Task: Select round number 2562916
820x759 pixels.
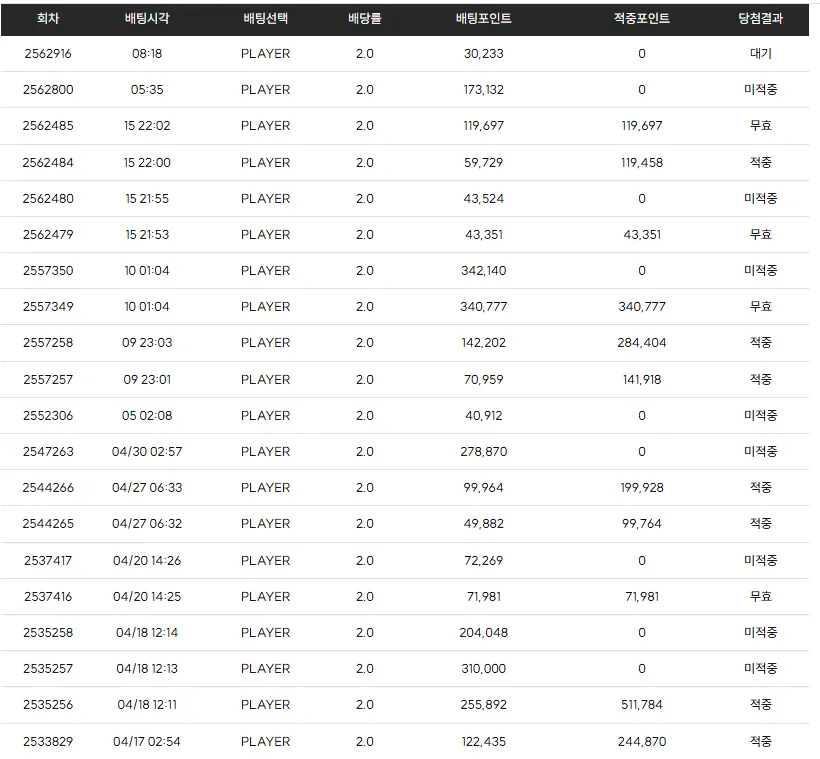Action: (48, 53)
